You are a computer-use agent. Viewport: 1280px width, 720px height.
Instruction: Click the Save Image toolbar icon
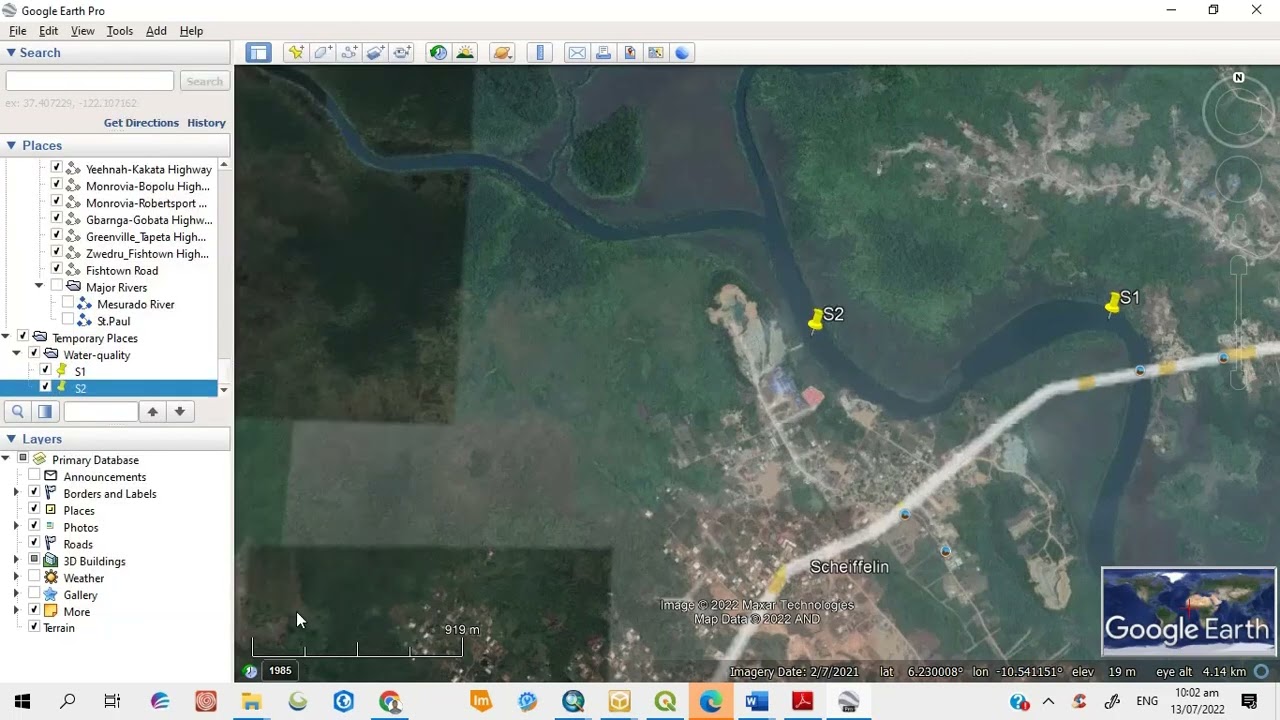pyautogui.click(x=630, y=53)
